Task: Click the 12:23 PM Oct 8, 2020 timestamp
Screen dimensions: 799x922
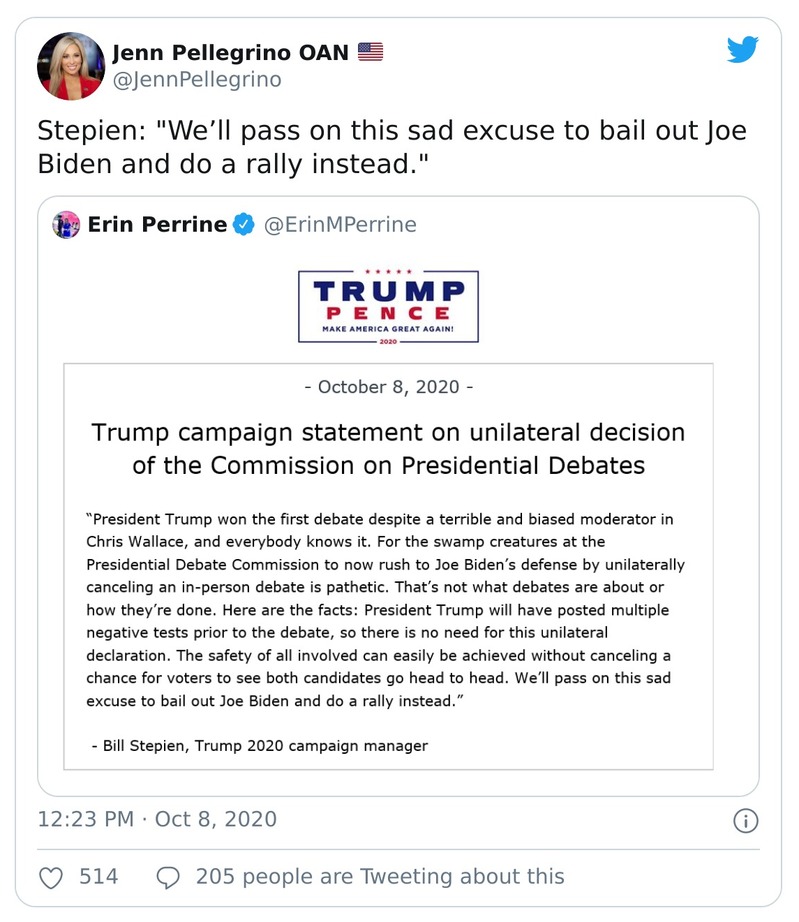Action: pos(157,820)
